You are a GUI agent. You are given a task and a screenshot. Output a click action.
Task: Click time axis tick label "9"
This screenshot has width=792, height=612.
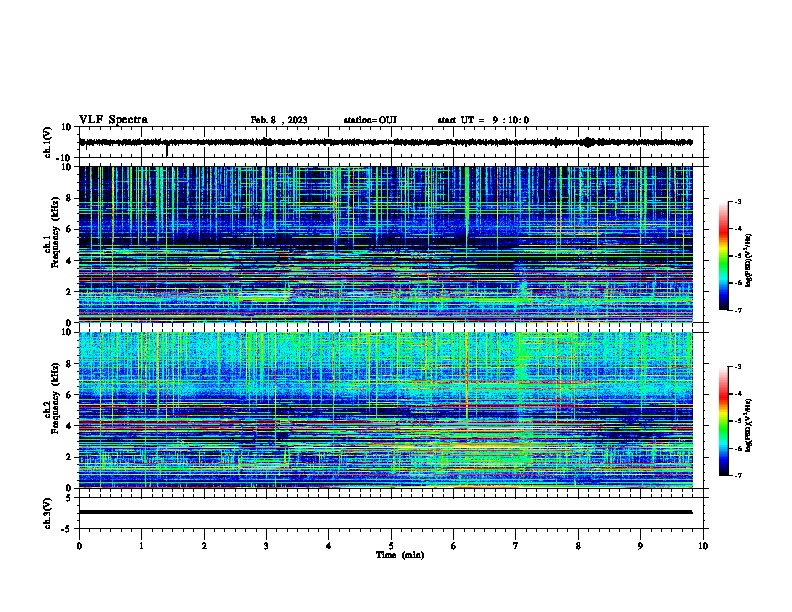[640, 546]
